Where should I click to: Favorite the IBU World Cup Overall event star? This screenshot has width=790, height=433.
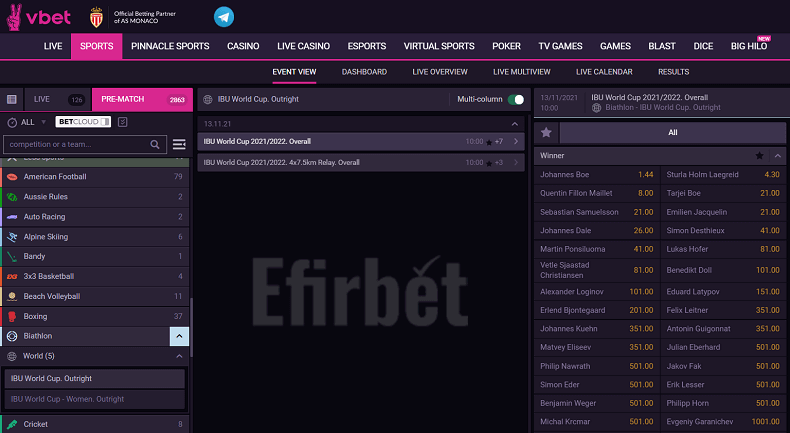(489, 142)
